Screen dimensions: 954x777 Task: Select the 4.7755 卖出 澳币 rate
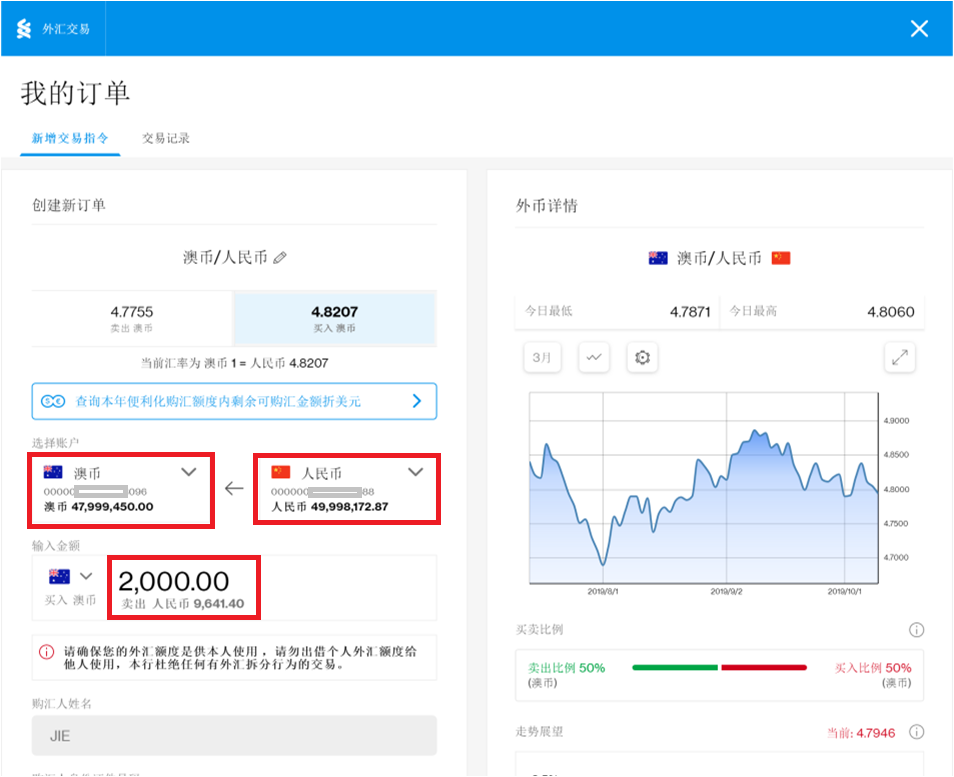pos(131,318)
